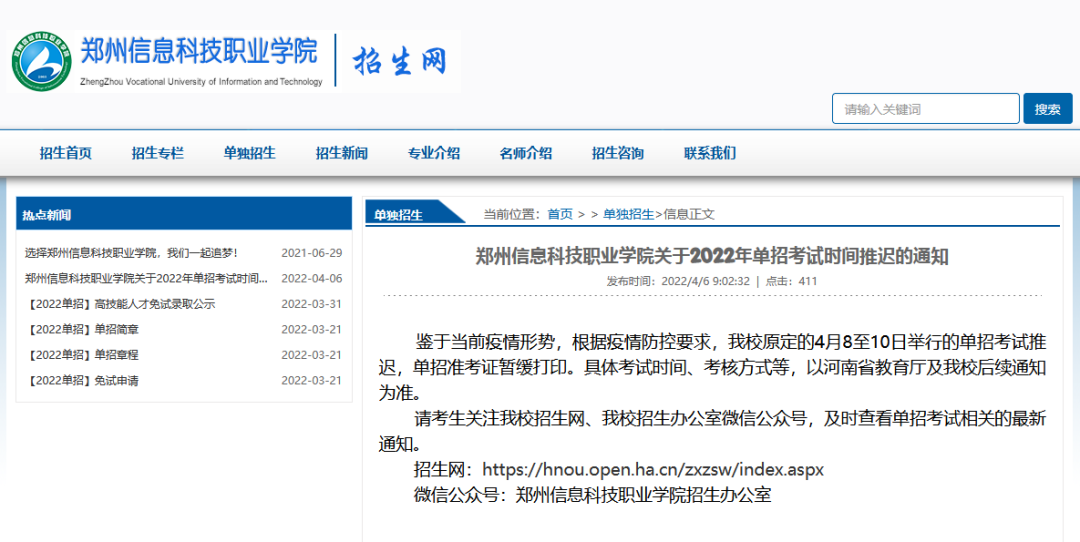Viewport: 1080px width, 542px height.
Task: Click the search keyword input field
Action: [x=925, y=109]
